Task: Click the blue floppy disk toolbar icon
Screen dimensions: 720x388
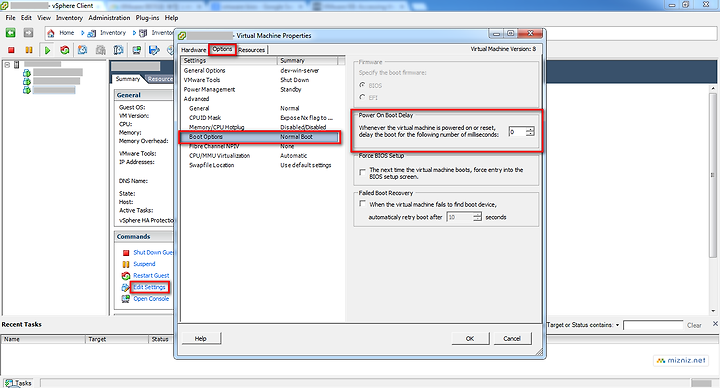Action: [x=154, y=50]
